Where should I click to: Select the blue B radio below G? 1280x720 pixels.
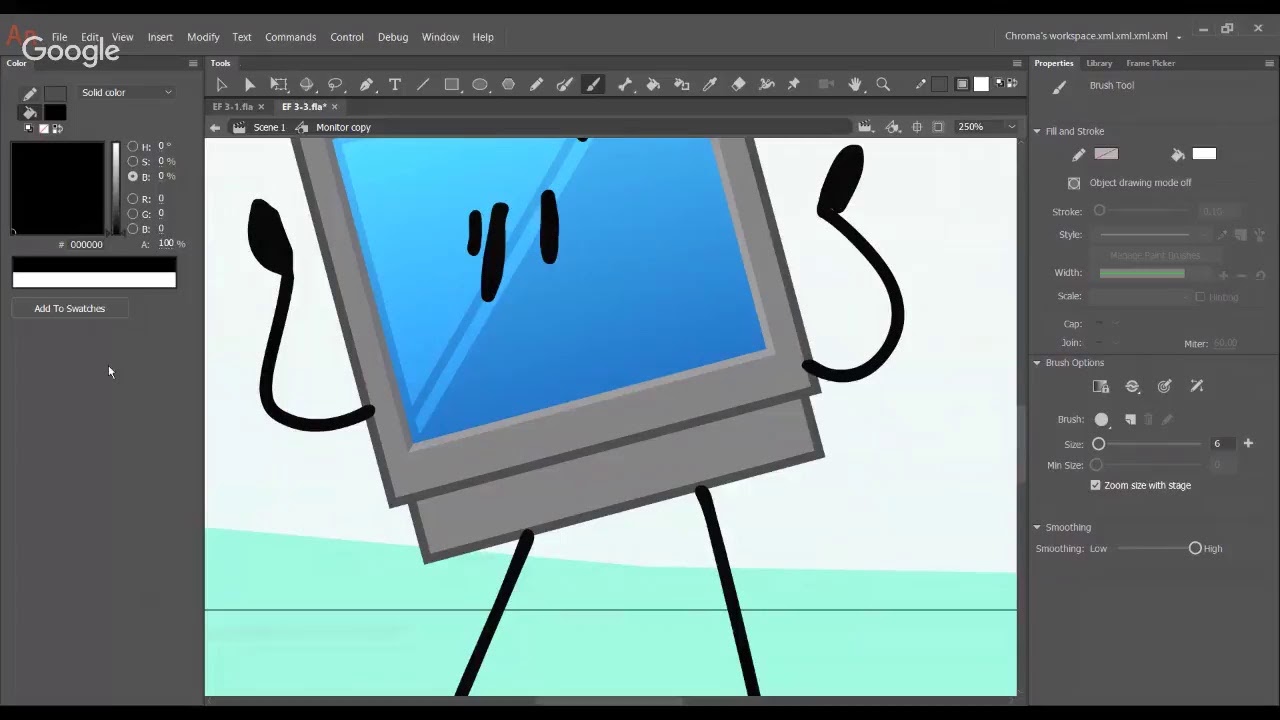(x=133, y=229)
